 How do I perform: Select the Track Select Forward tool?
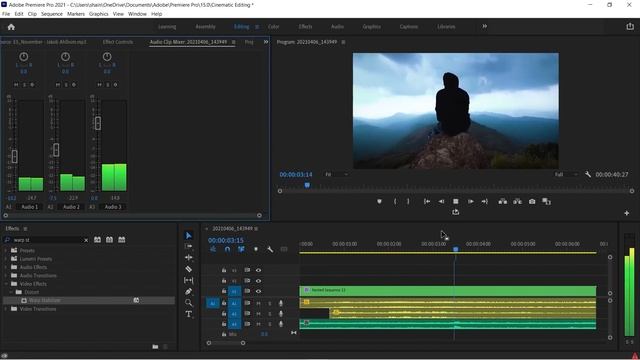click(x=189, y=247)
